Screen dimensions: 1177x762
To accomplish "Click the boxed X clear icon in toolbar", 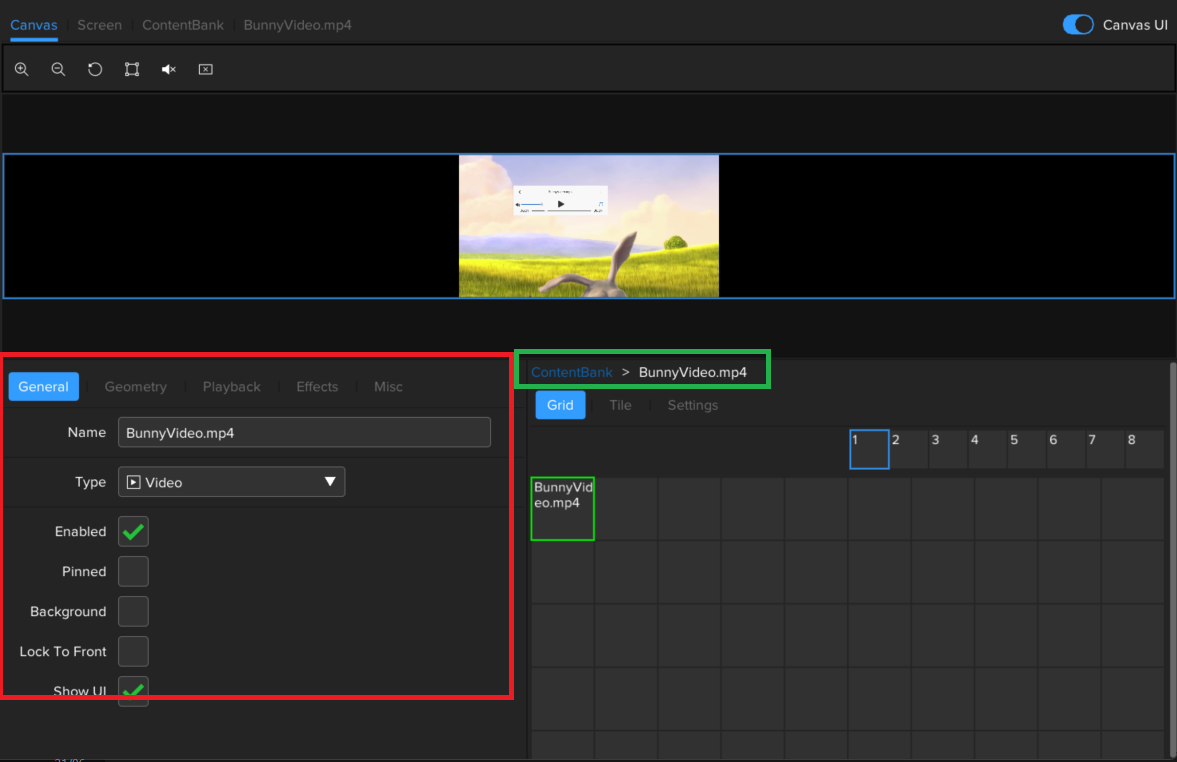I will pyautogui.click(x=205, y=70).
